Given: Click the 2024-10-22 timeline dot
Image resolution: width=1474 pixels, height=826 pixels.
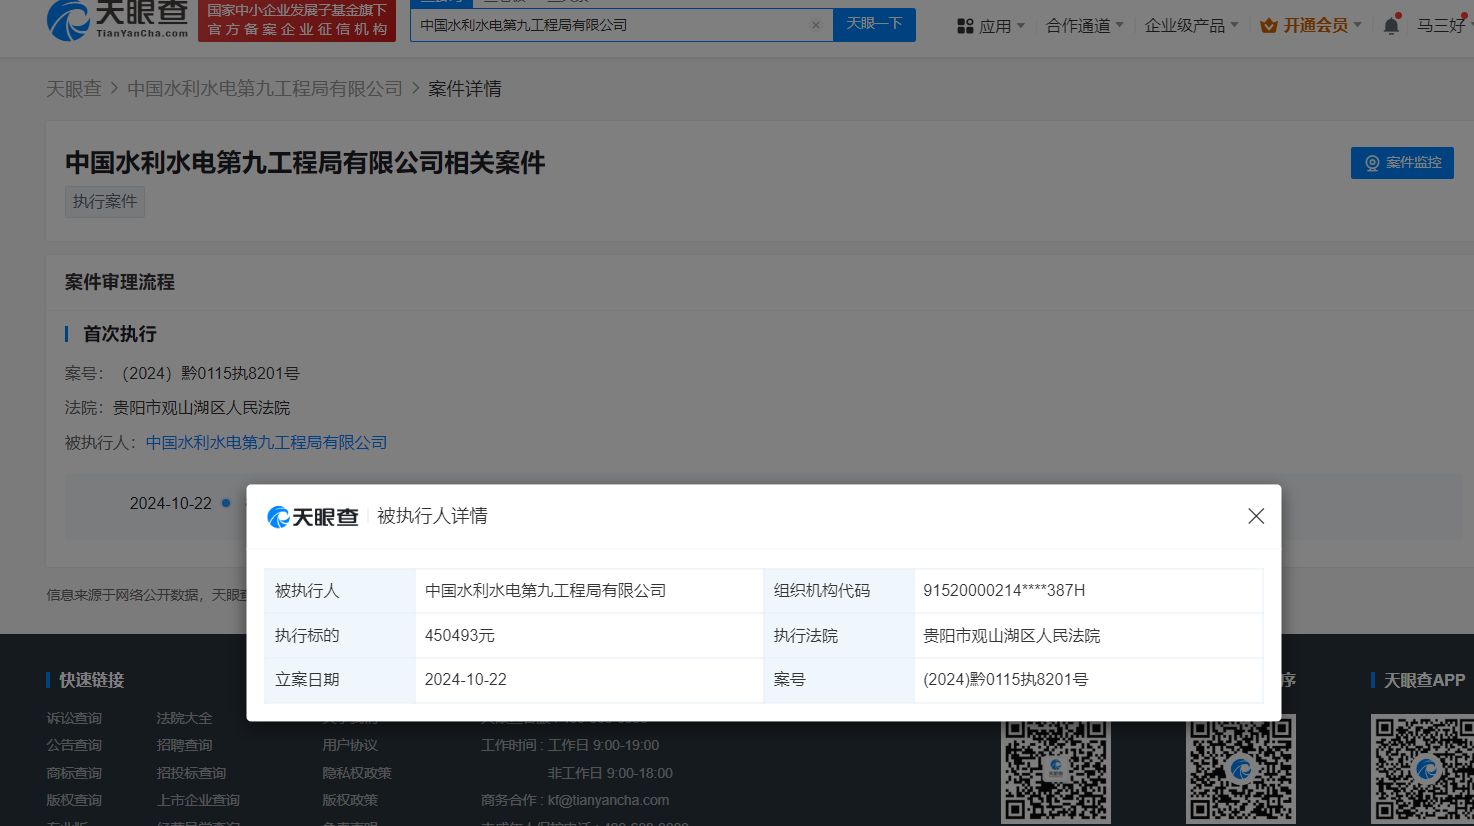Looking at the screenshot, I should [226, 503].
